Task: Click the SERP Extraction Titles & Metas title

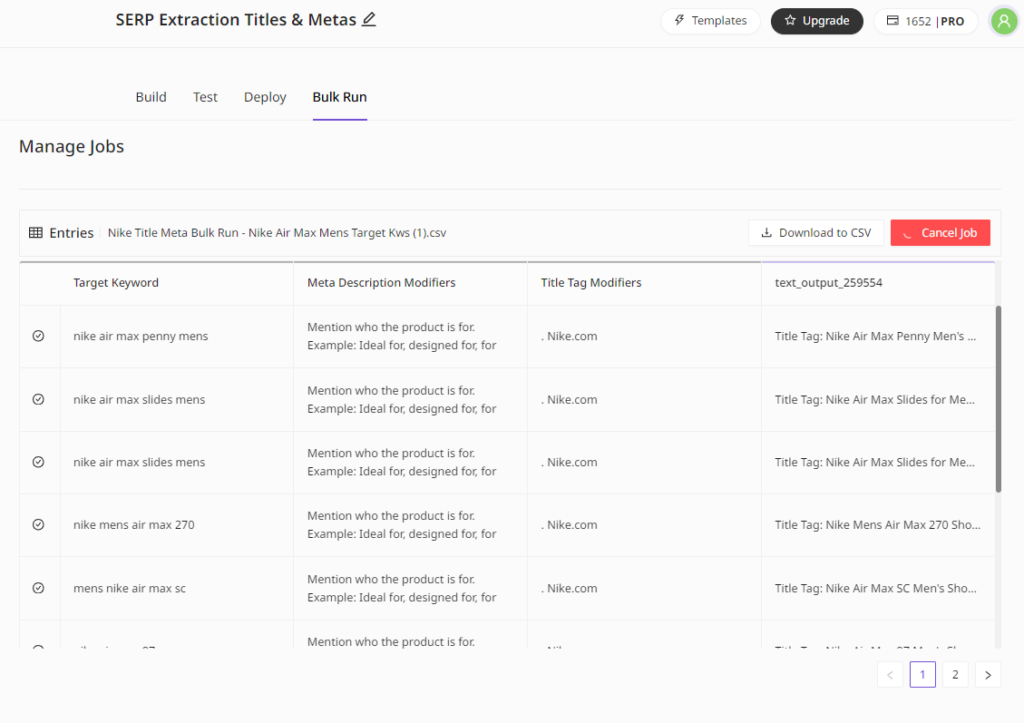Action: (236, 20)
